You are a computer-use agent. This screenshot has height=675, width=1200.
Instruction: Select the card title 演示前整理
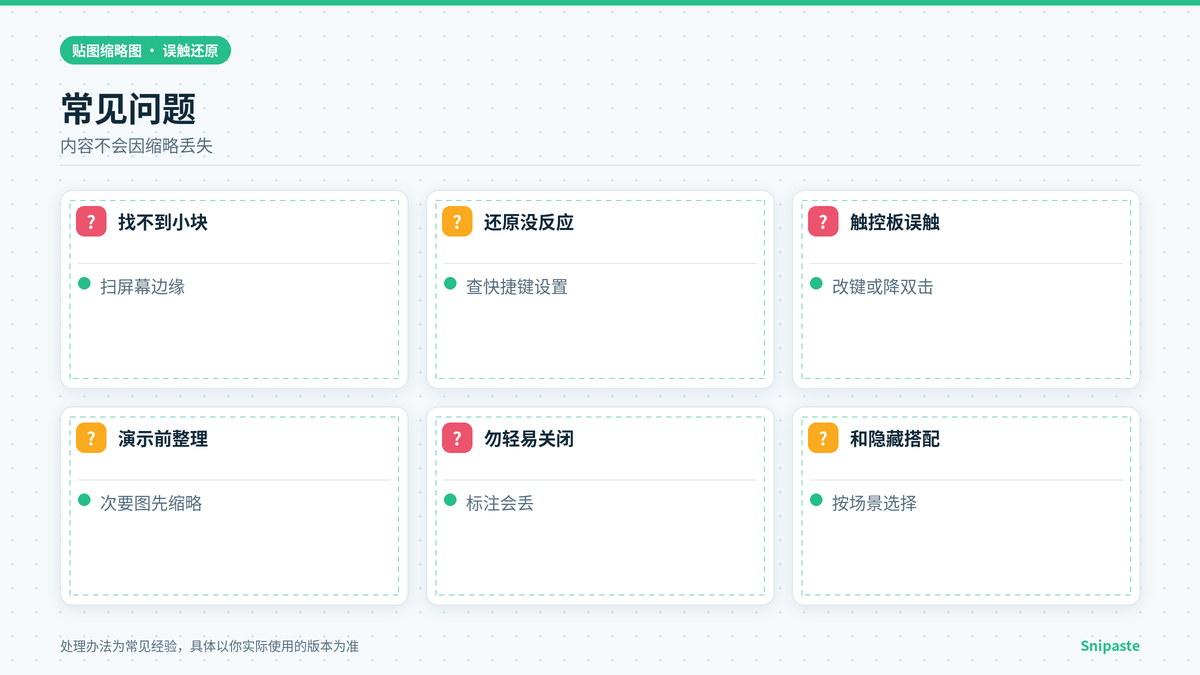pos(163,438)
